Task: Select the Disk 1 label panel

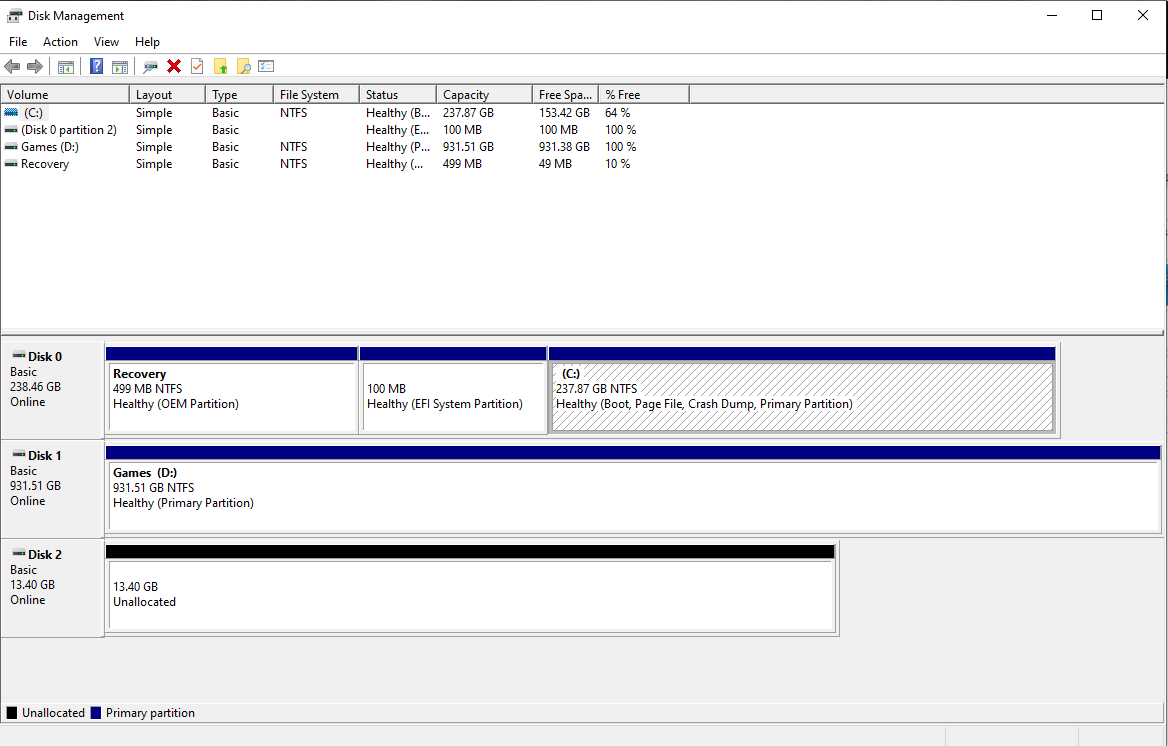Action: (52, 489)
